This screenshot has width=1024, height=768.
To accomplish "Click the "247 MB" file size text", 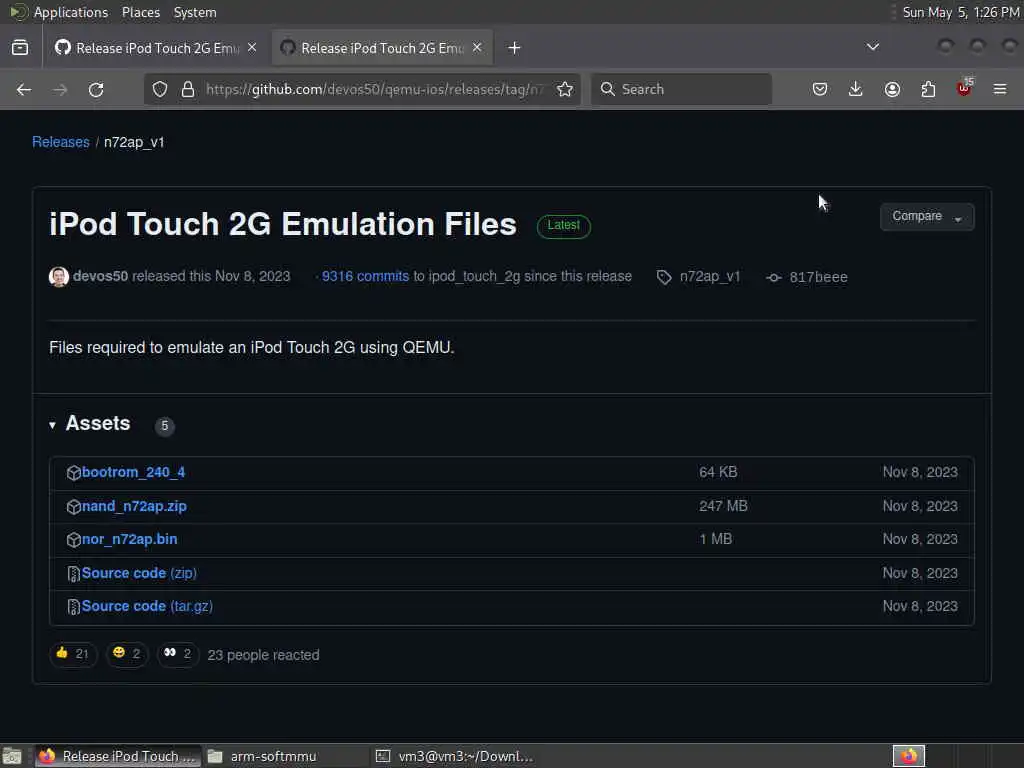I will coord(723,506).
